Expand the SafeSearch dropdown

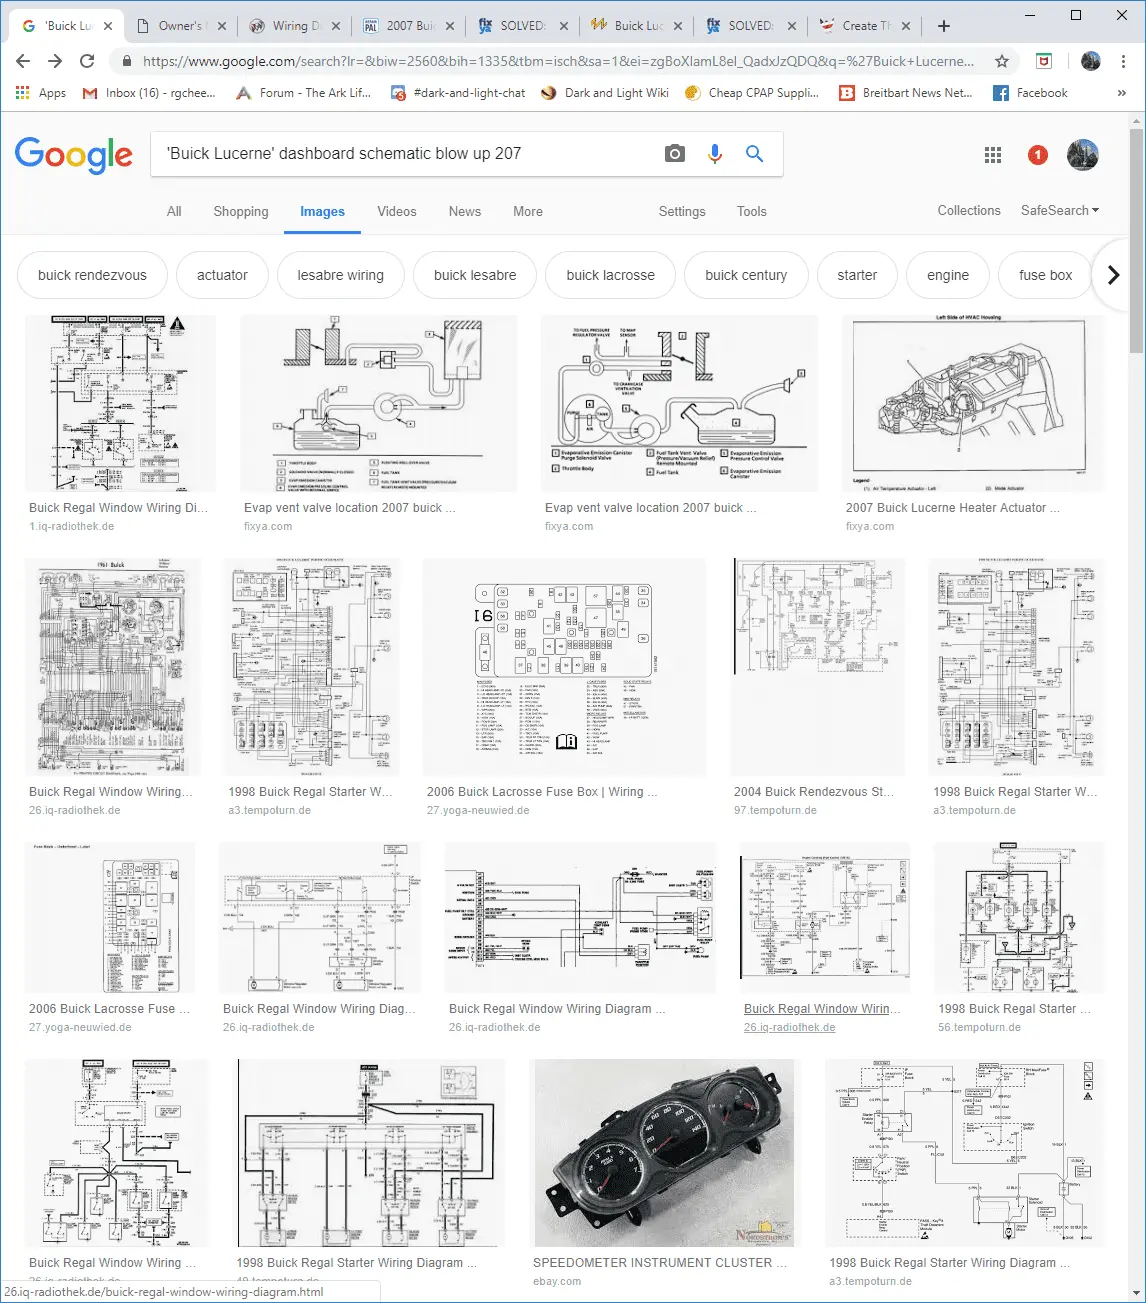coord(1059,211)
